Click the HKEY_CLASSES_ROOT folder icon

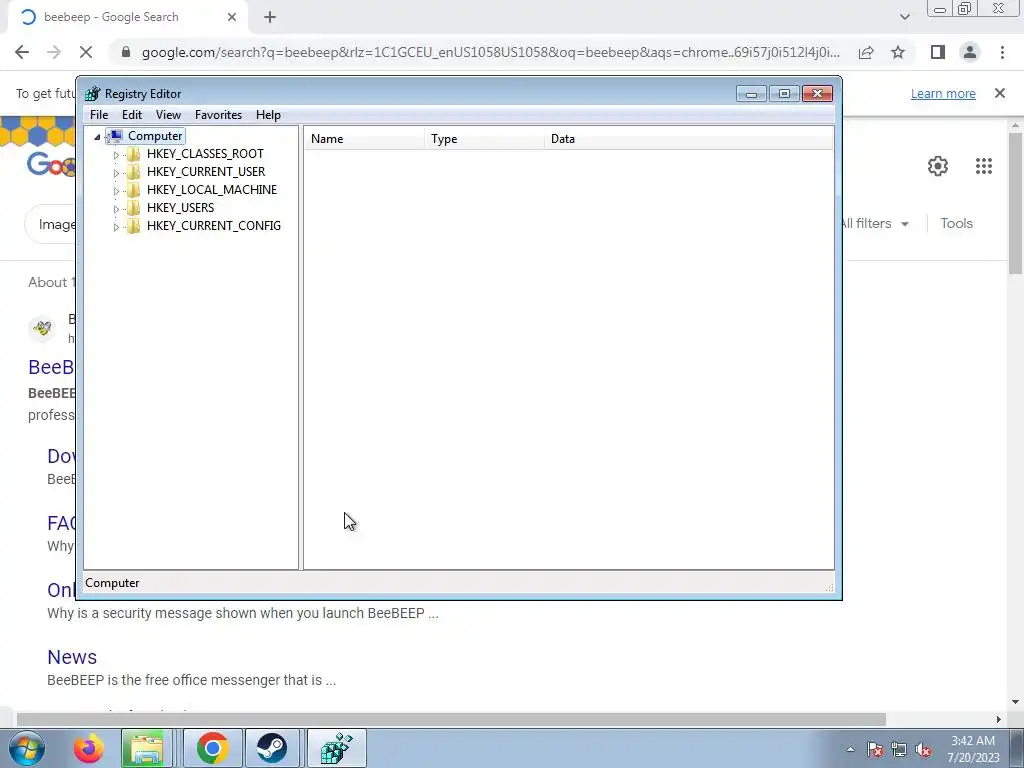[133, 154]
